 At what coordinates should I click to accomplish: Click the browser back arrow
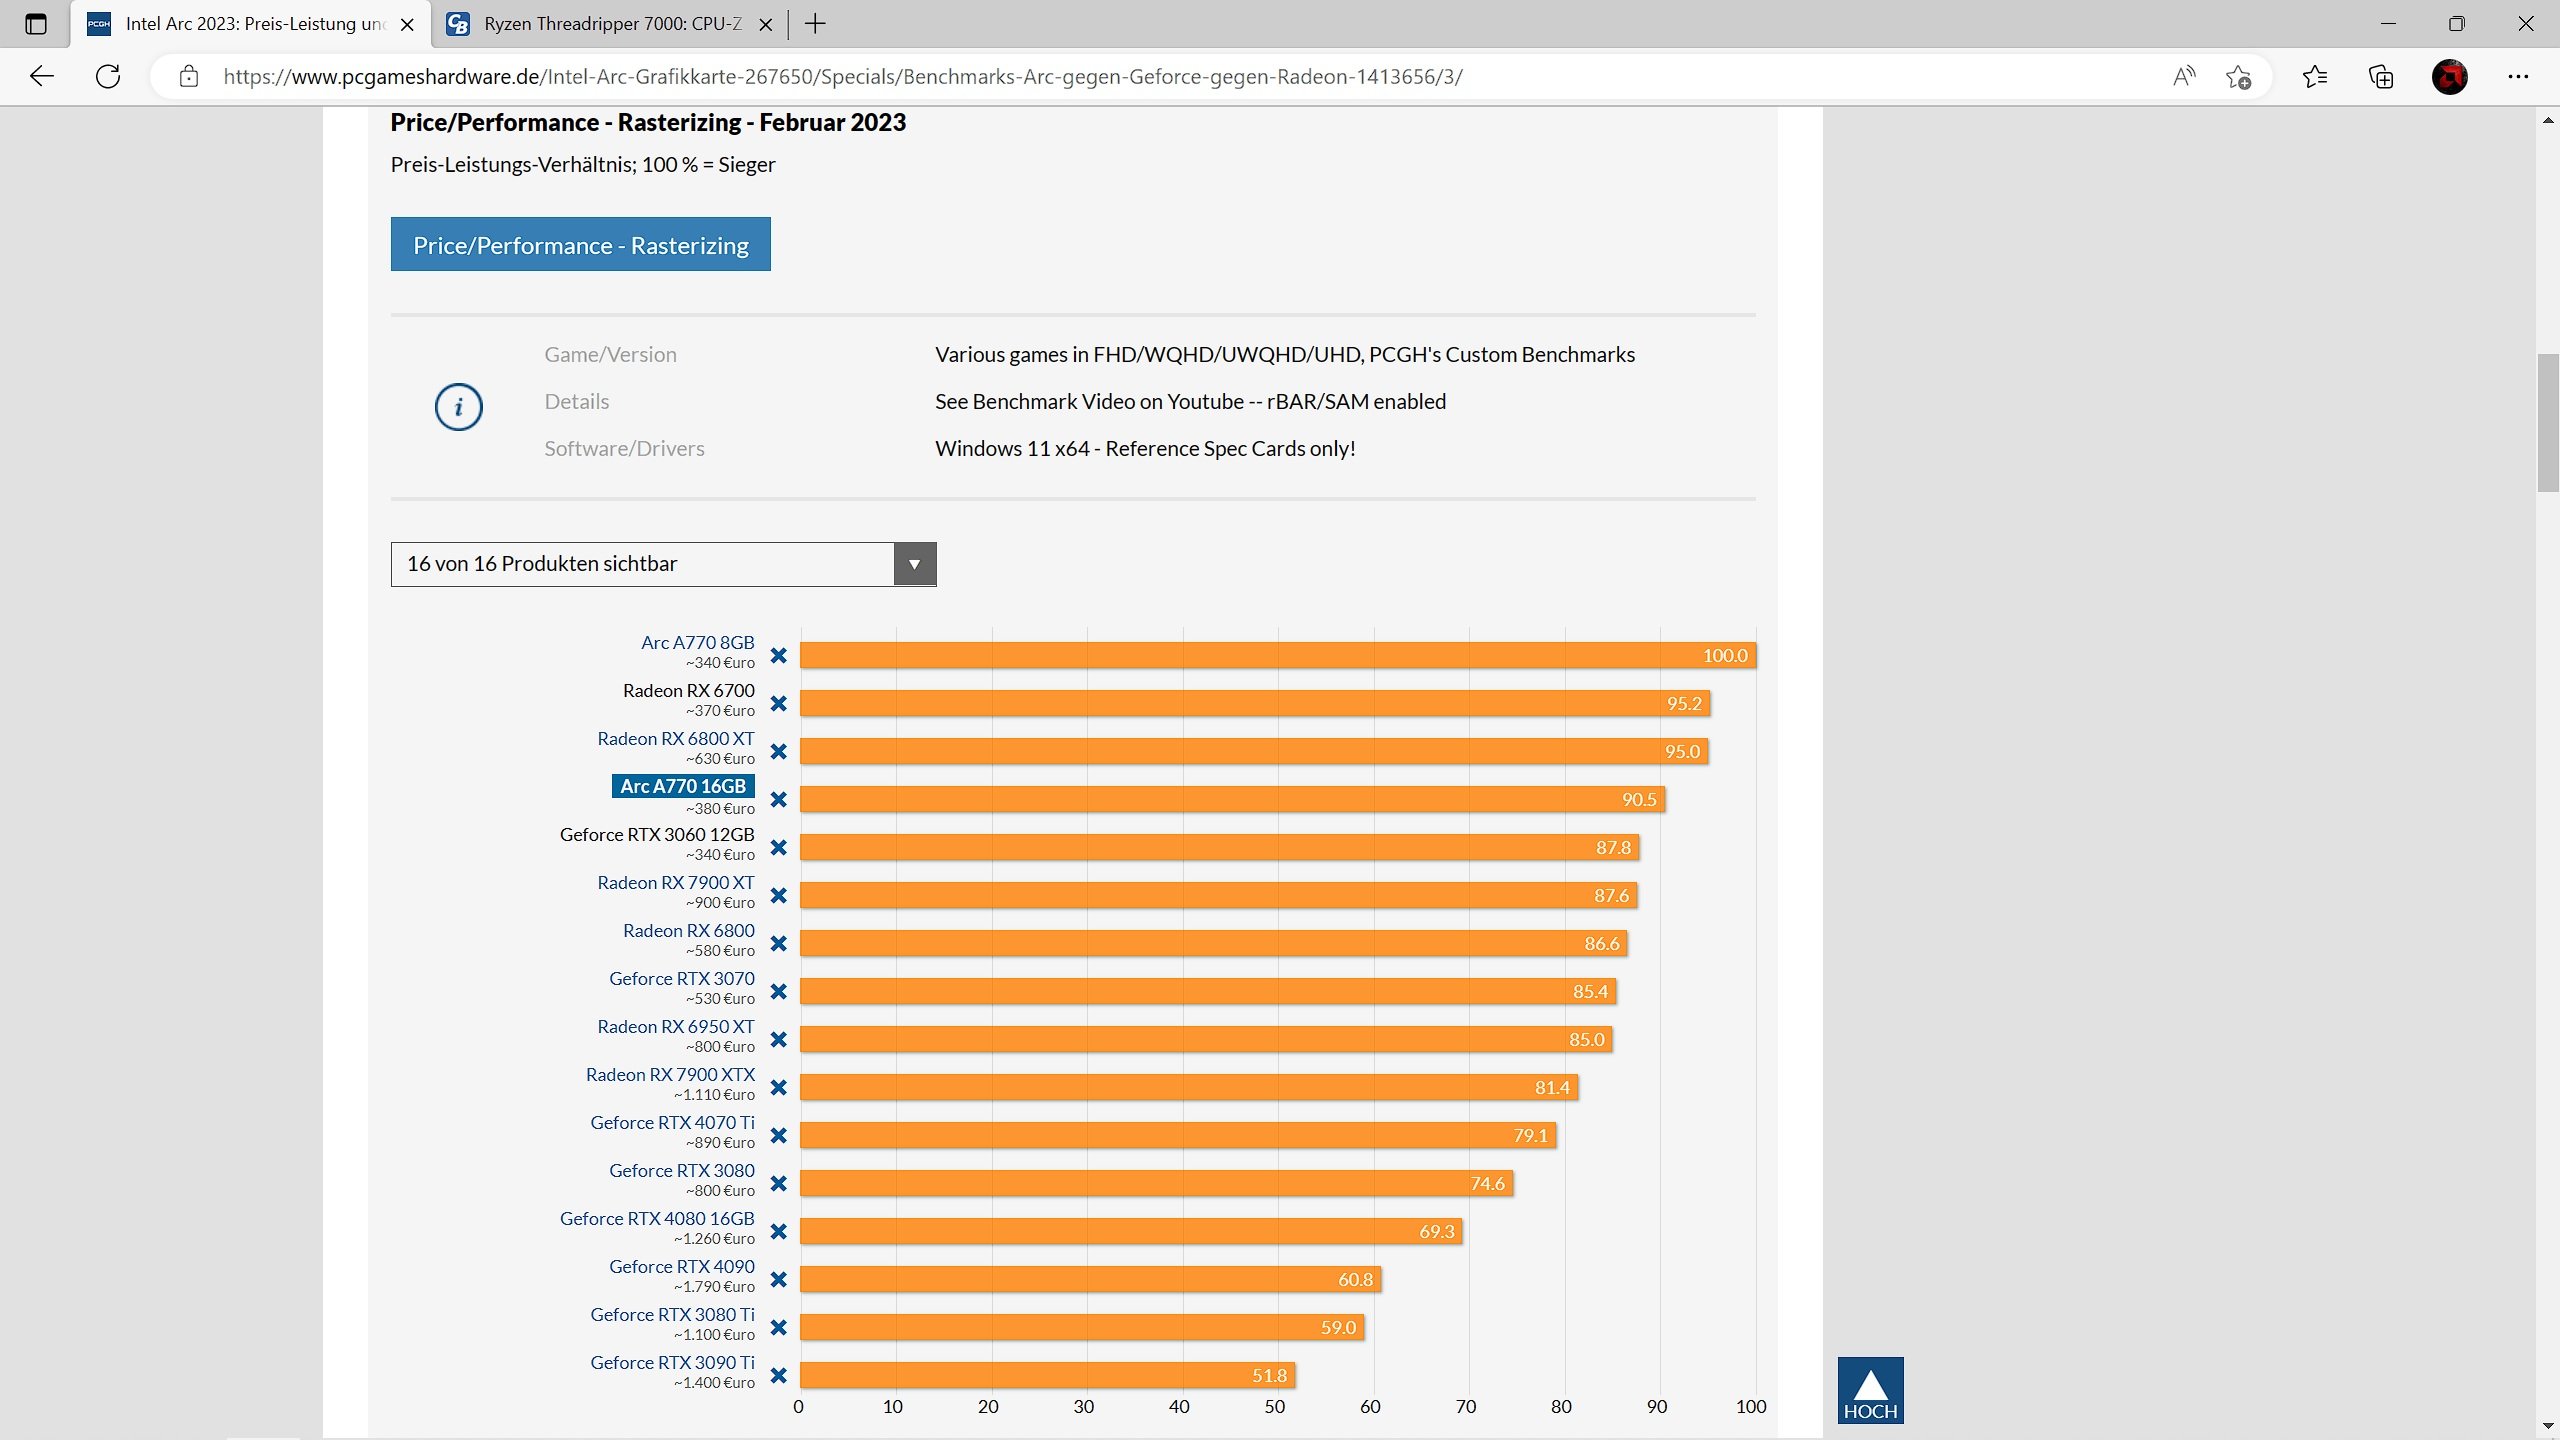tap(42, 76)
